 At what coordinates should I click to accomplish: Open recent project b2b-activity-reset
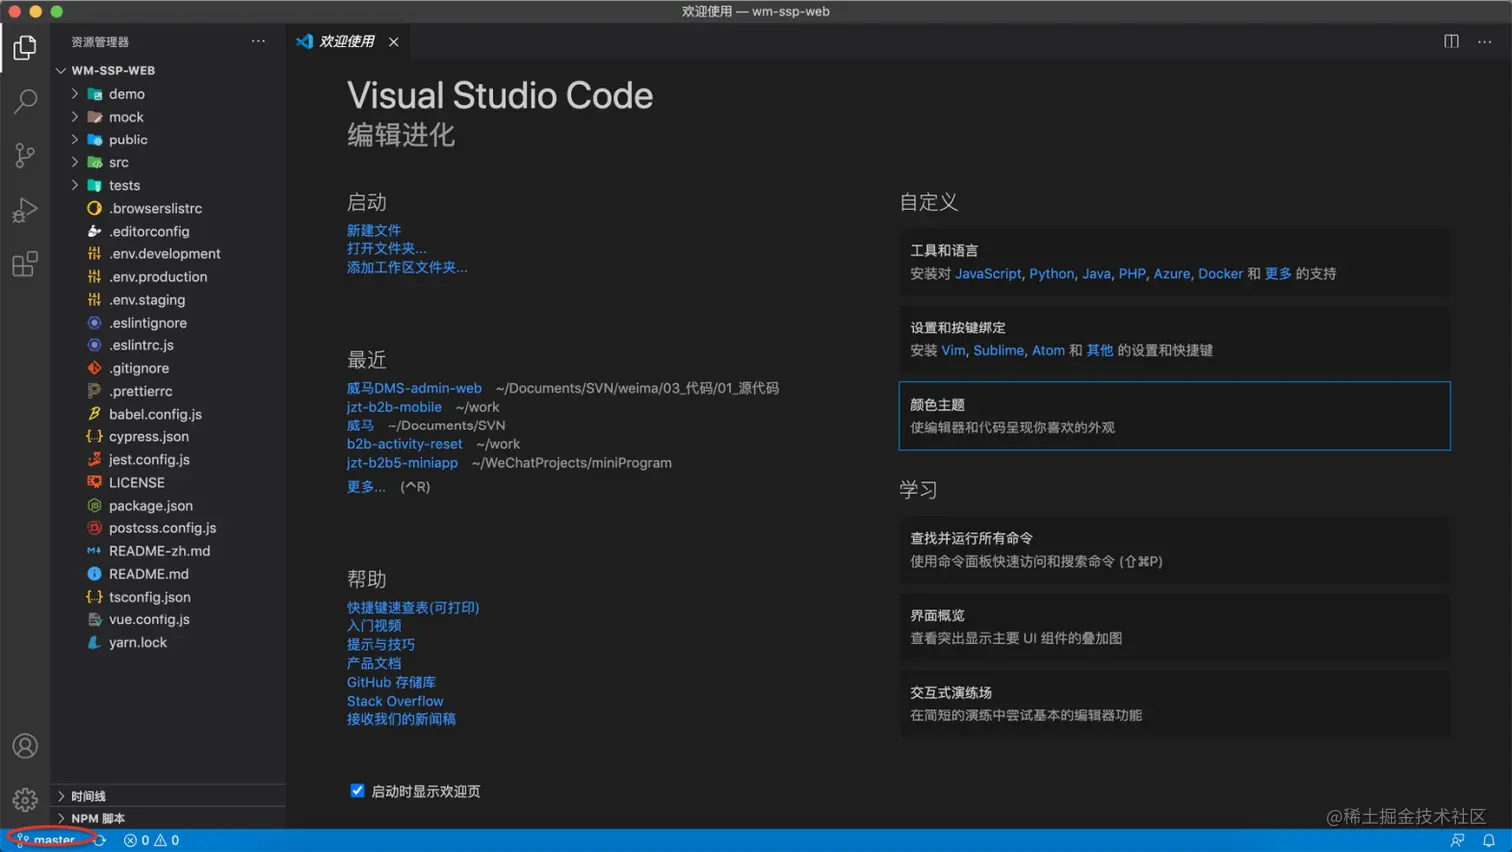(405, 444)
